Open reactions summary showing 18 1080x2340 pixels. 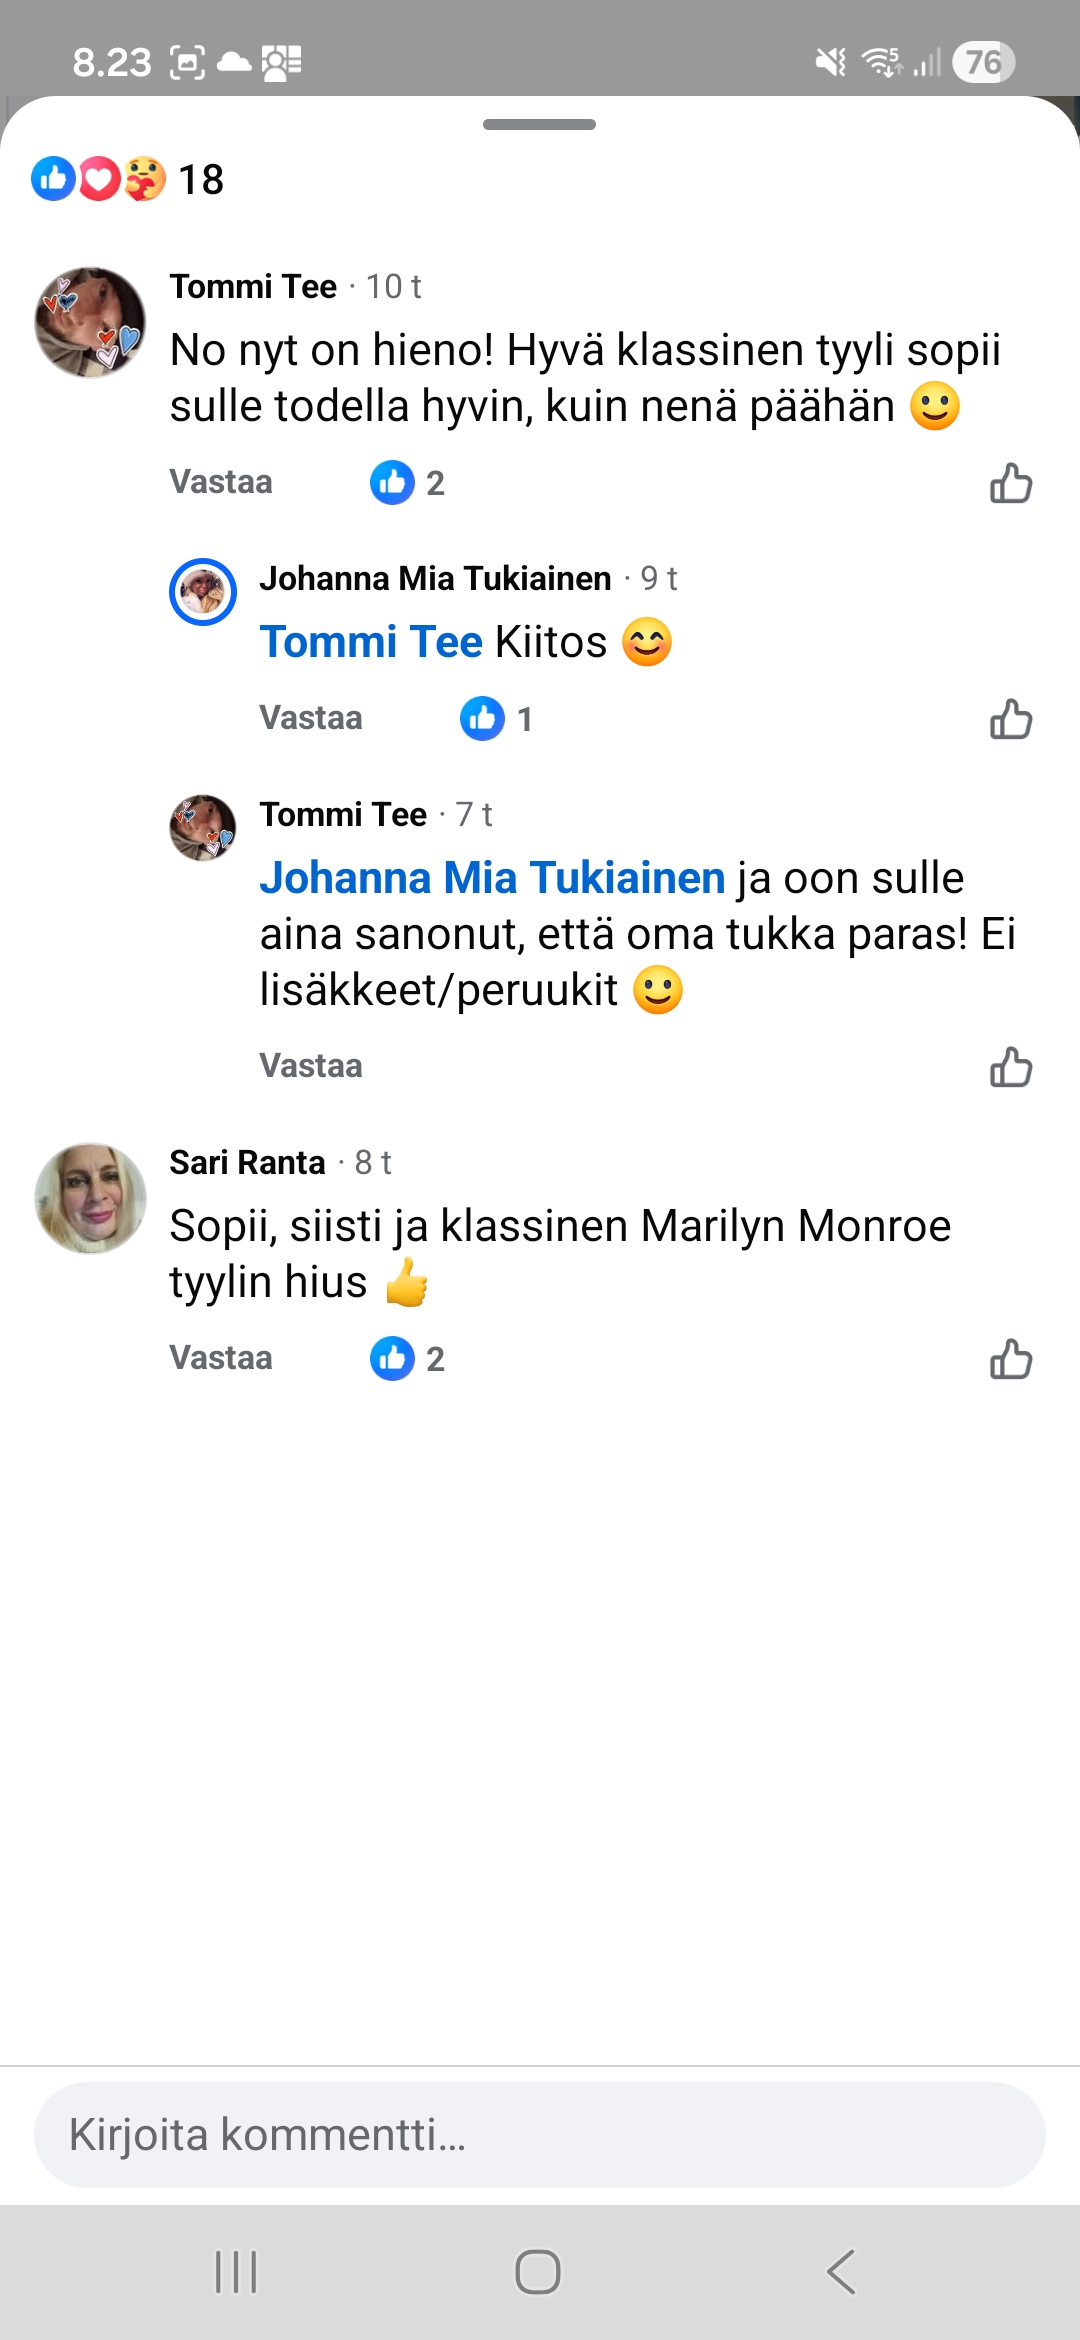(128, 180)
